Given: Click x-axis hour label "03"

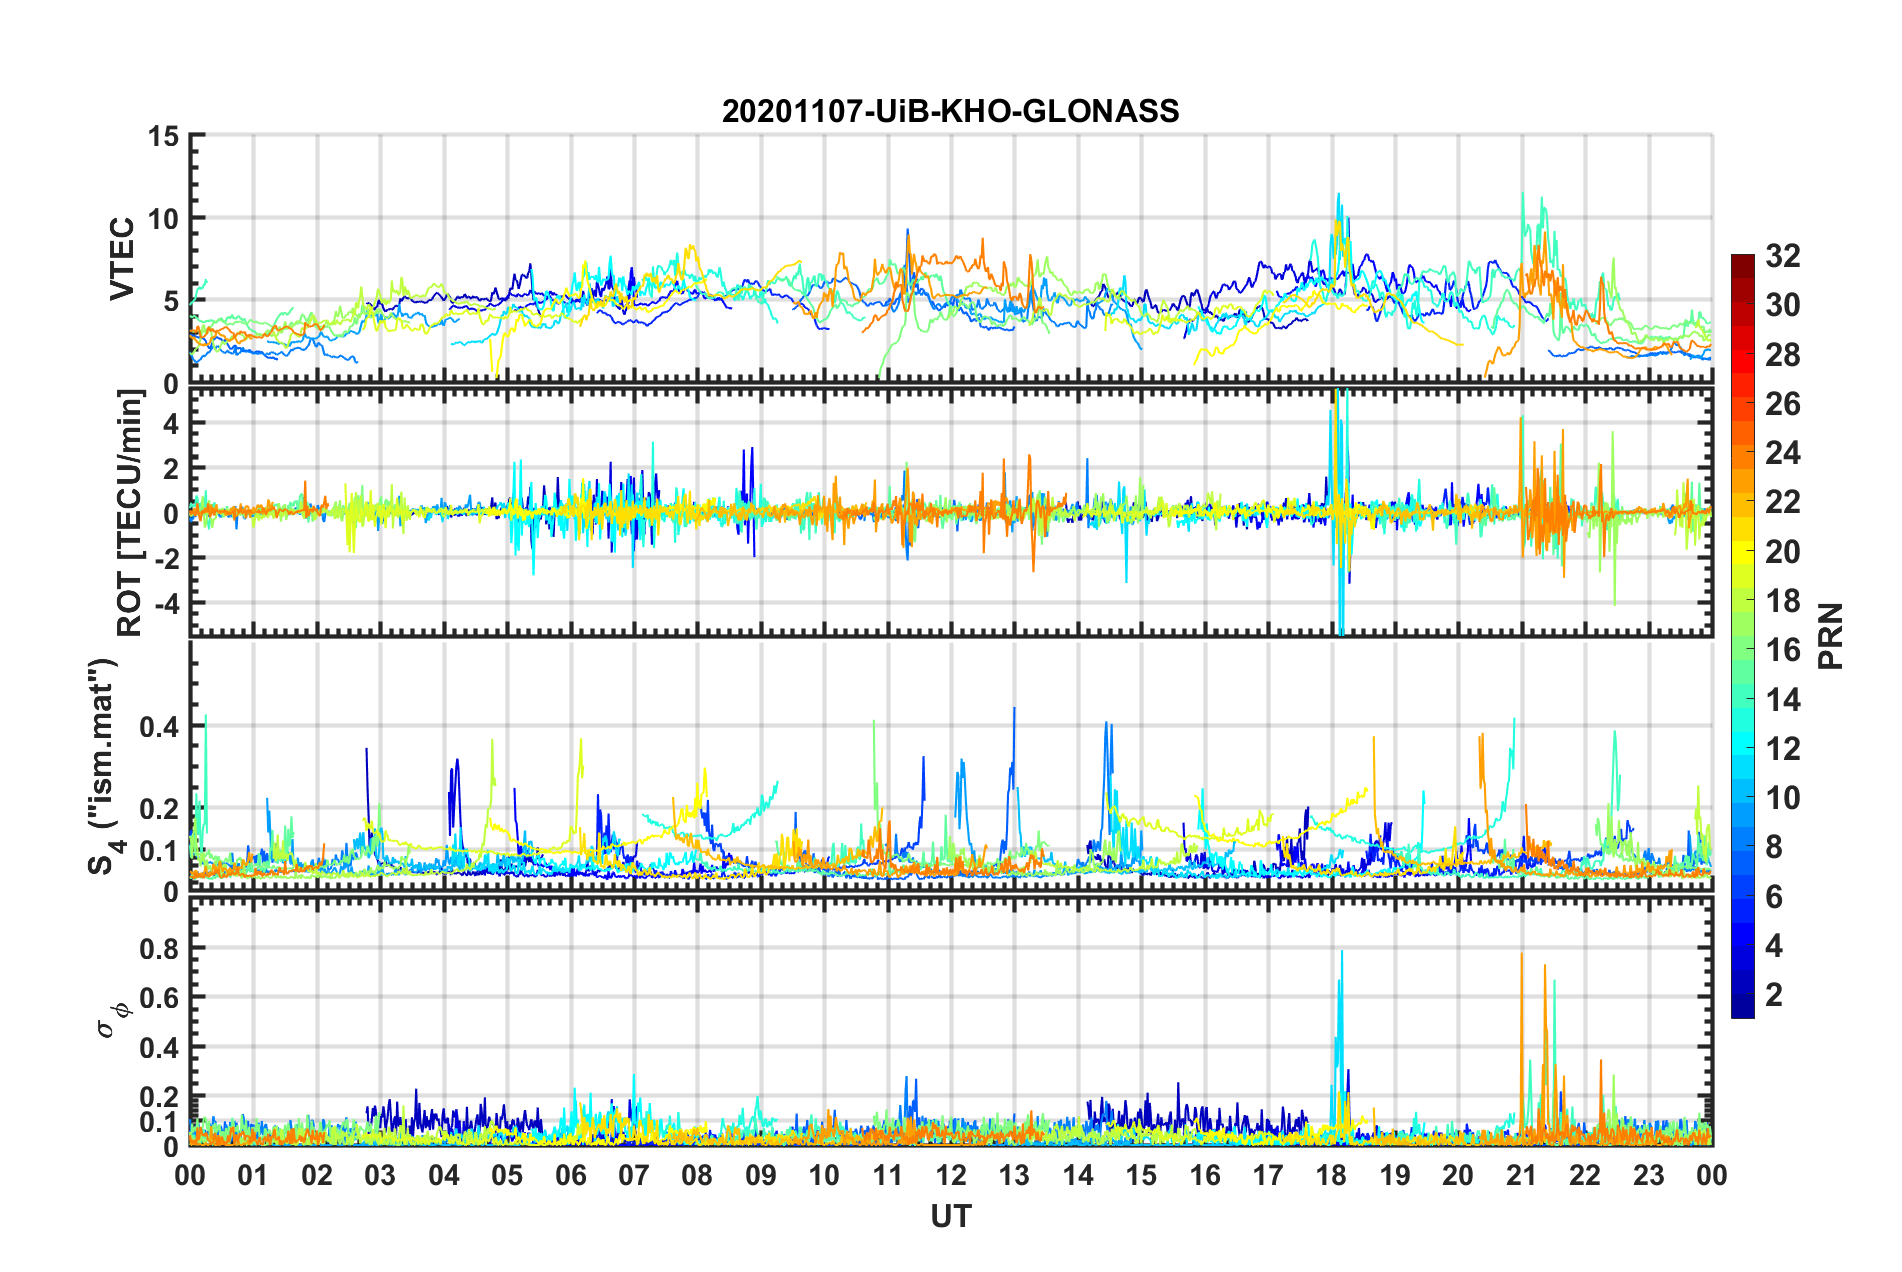Looking at the screenshot, I should [x=380, y=1175].
